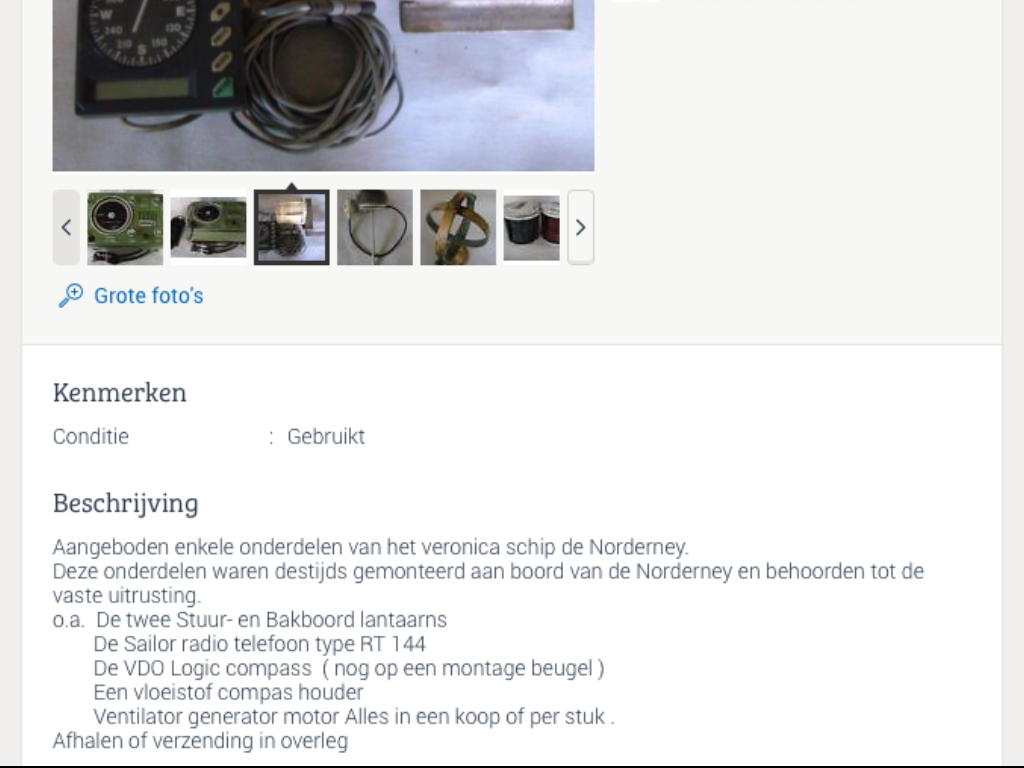1024x768 pixels.
Task: Click the Gebruikt condition value
Action: 326,436
